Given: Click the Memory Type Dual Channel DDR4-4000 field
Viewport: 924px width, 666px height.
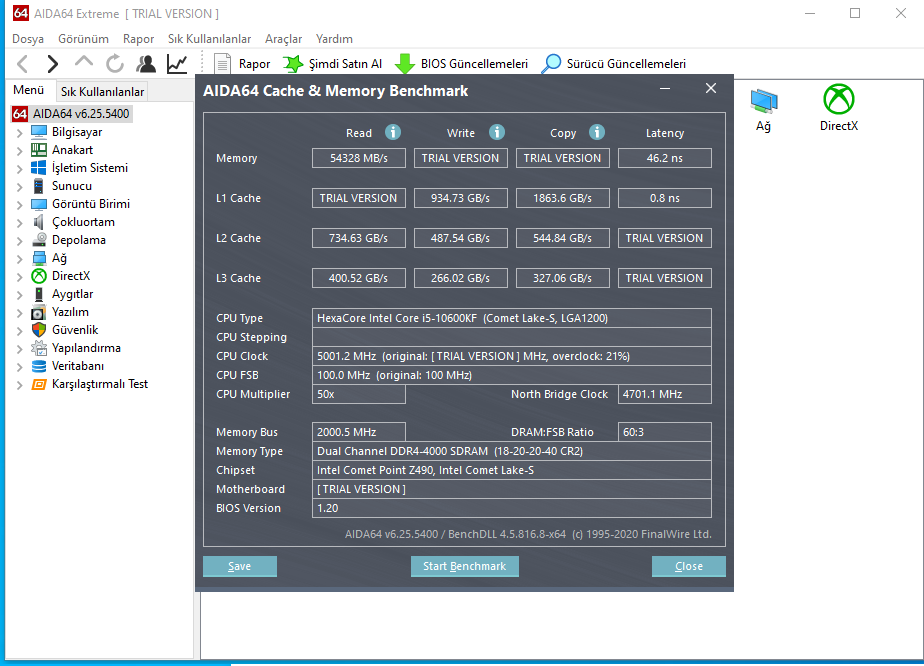Looking at the screenshot, I should (x=512, y=451).
